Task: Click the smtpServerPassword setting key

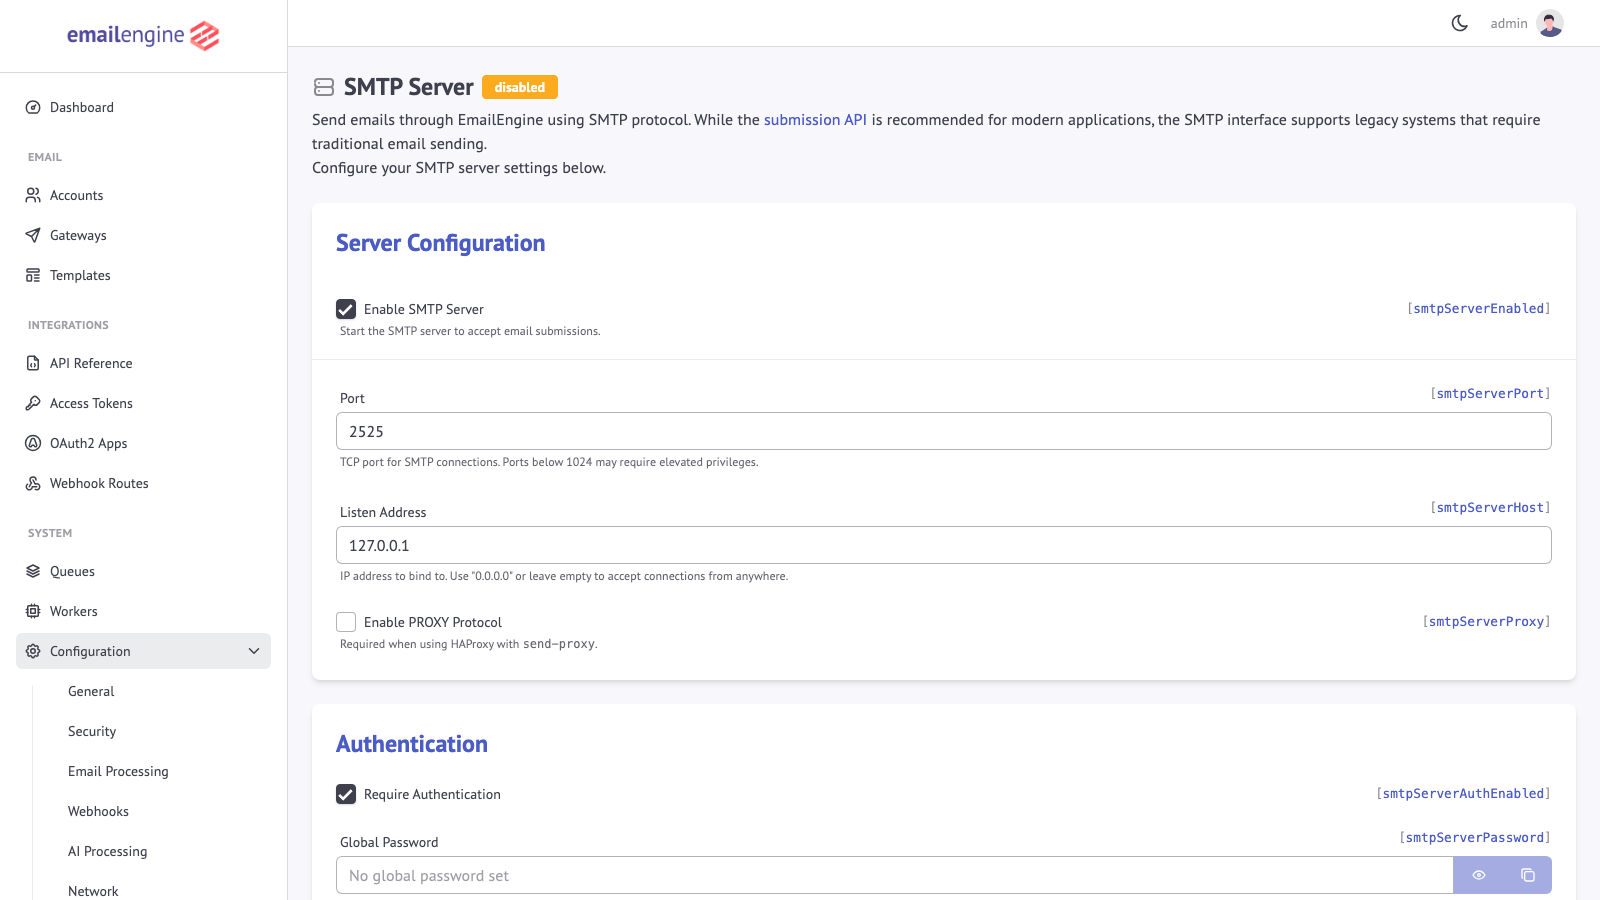Action: coord(1475,838)
